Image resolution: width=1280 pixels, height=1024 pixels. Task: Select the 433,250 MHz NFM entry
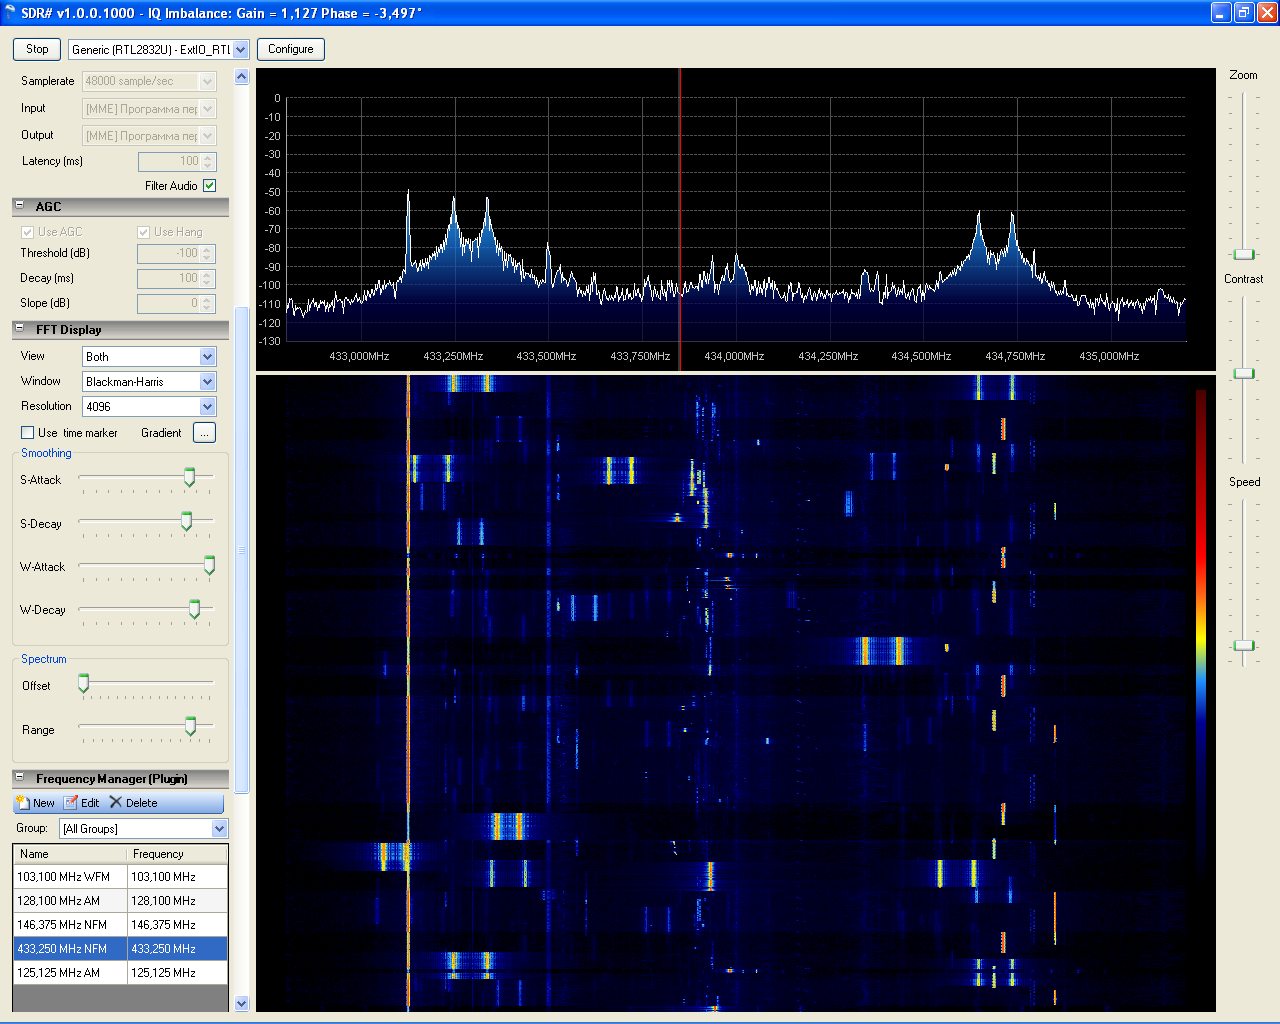click(x=120, y=949)
